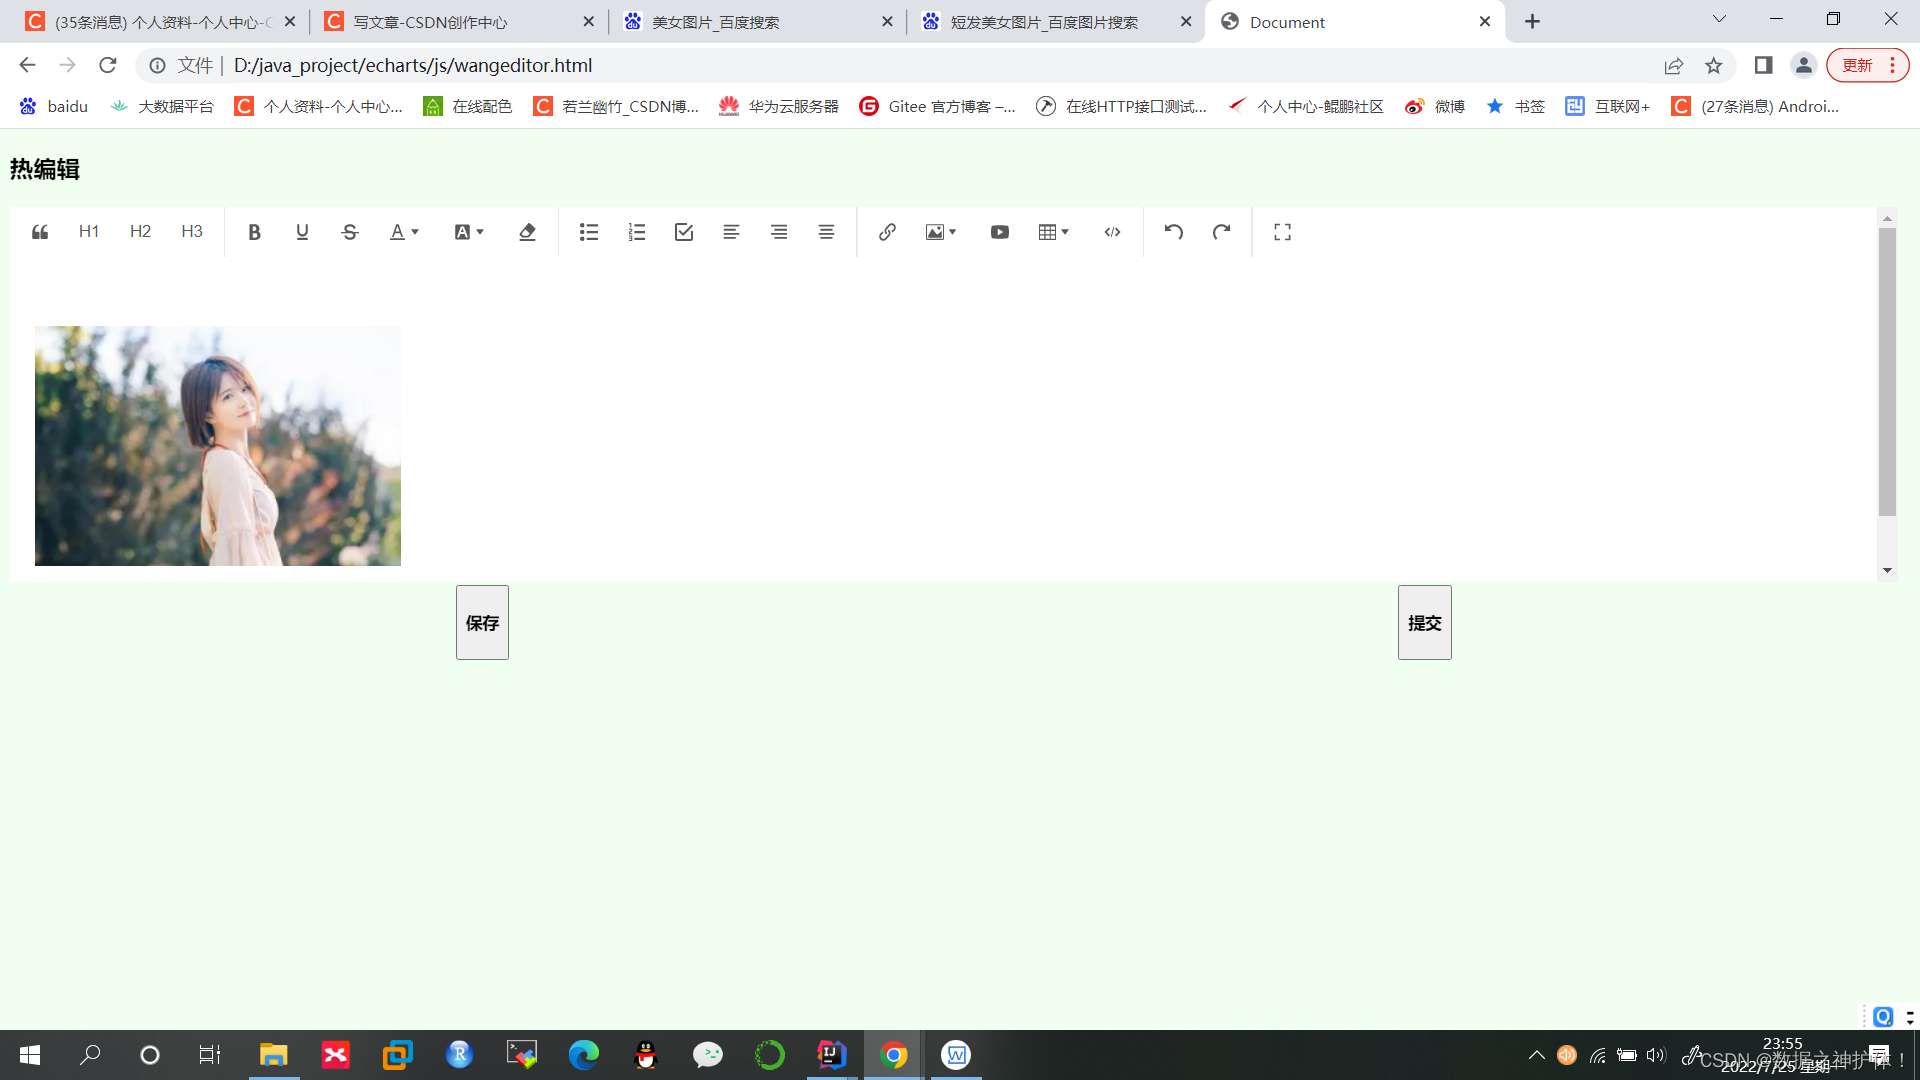1920x1080 pixels.
Task: Enter fullscreen editor mode
Action: coord(1283,232)
